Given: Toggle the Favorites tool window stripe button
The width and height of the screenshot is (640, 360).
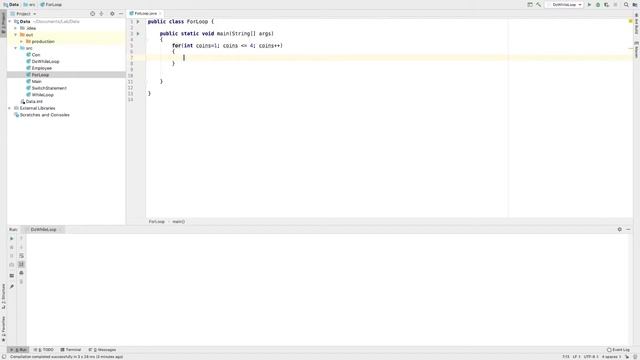Looking at the screenshot, I should (3, 329).
